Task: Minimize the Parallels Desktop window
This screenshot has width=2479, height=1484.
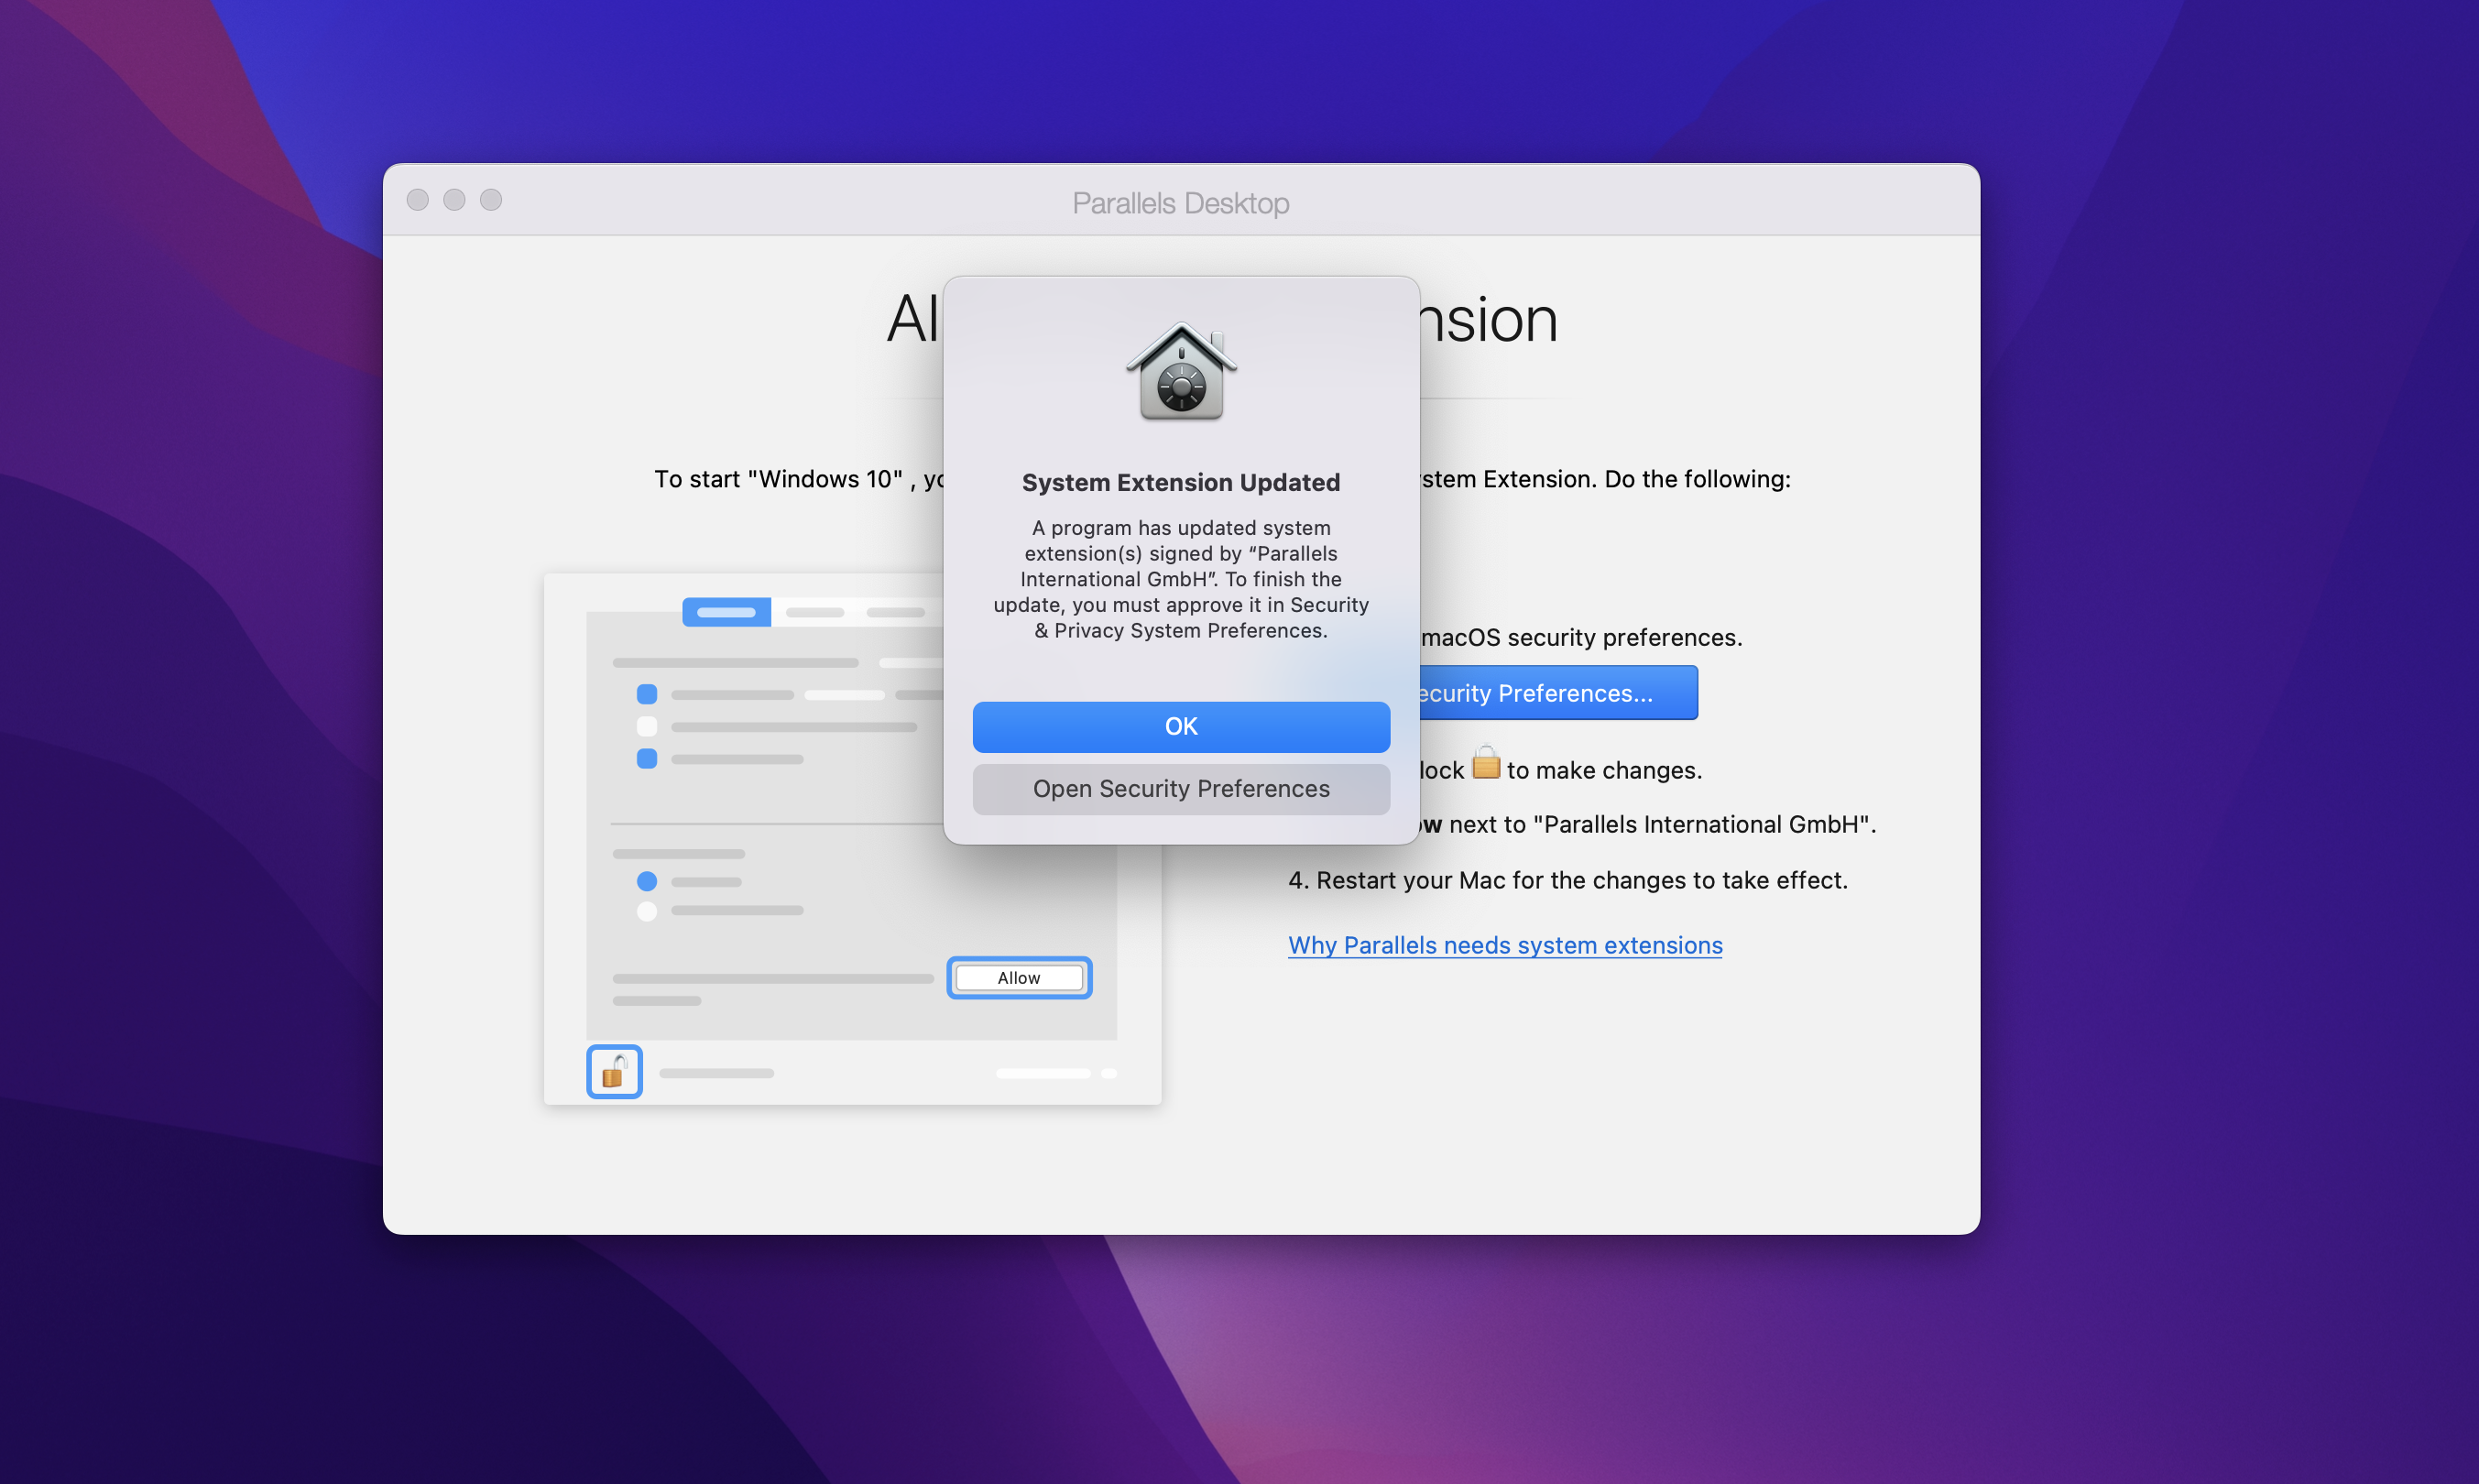Action: 454,200
